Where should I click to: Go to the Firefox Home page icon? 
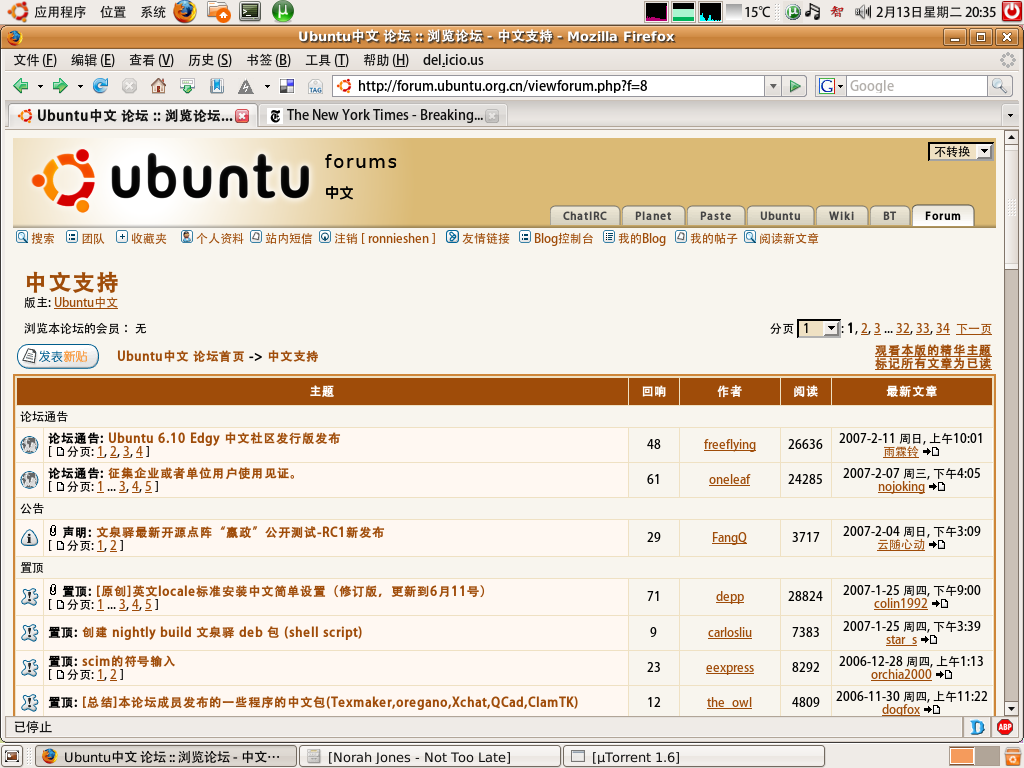click(158, 86)
